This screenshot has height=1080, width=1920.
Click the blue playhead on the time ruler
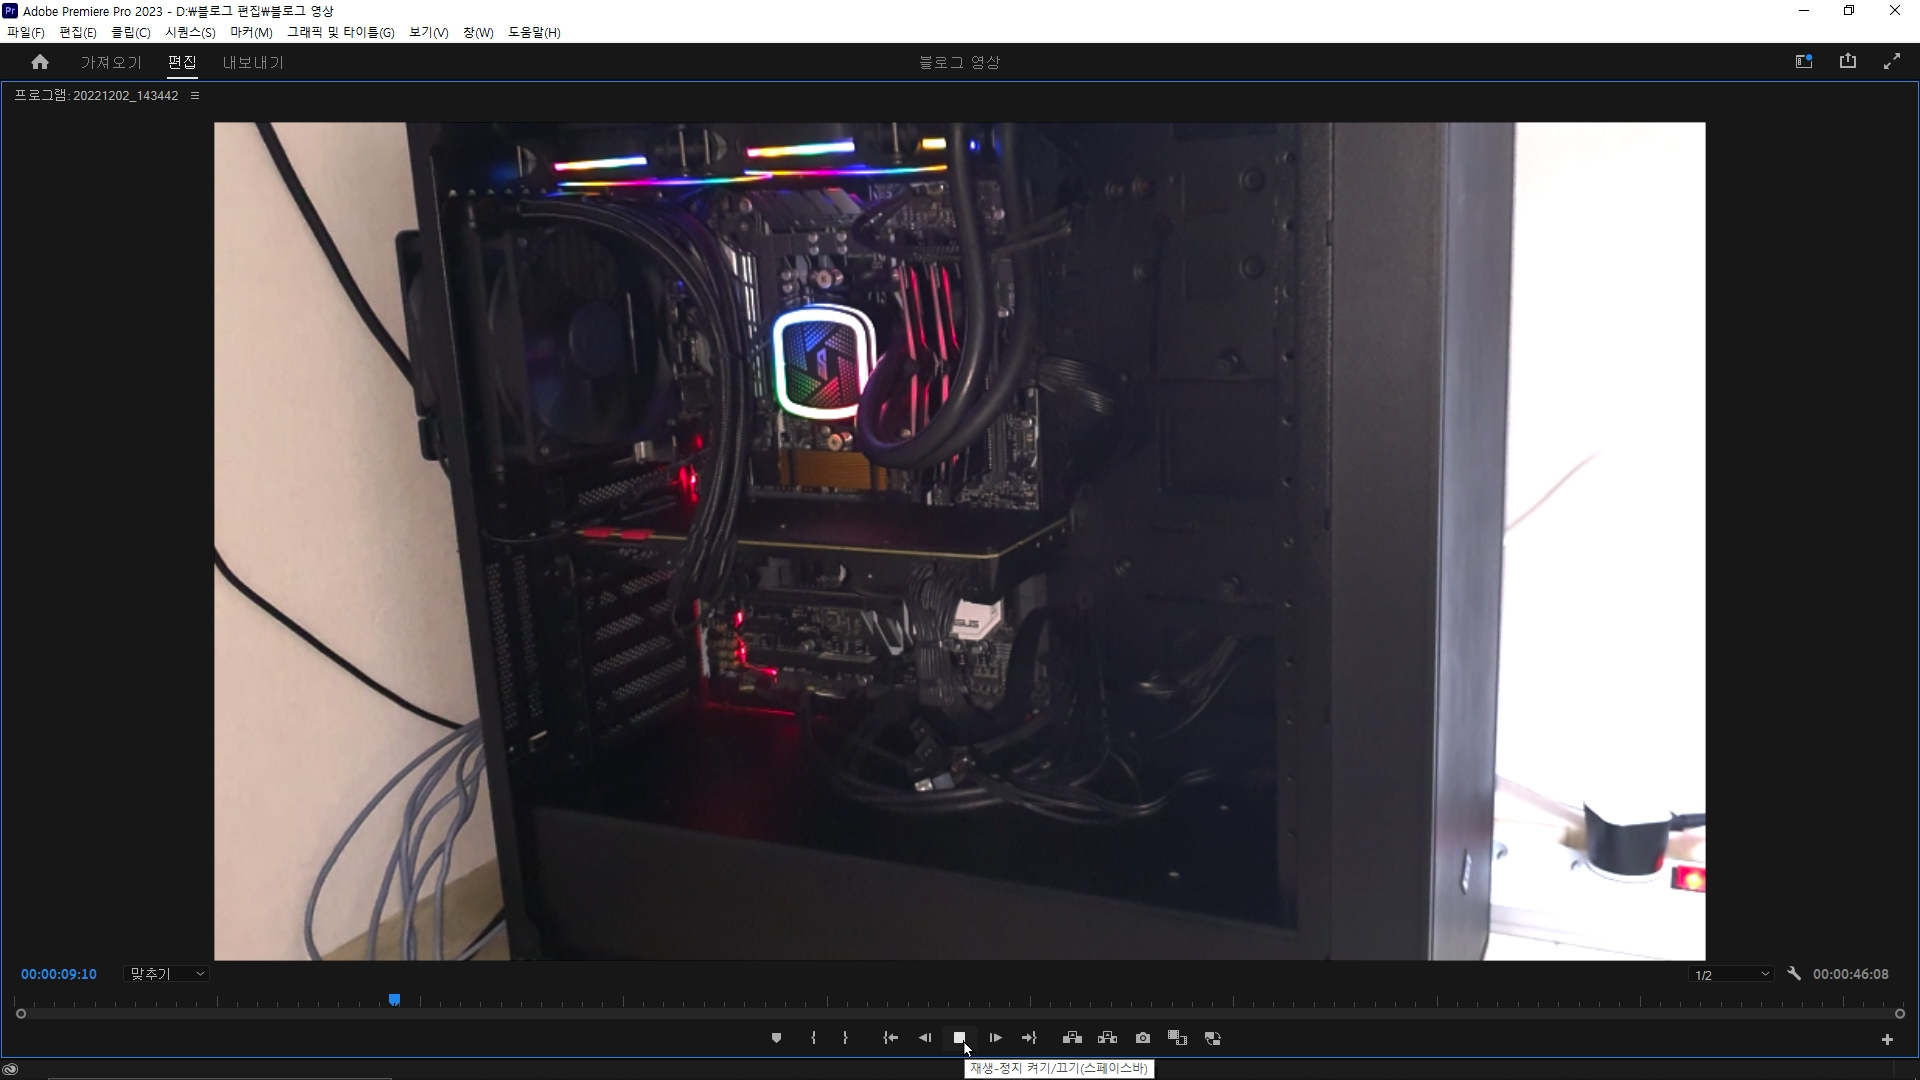click(394, 1000)
